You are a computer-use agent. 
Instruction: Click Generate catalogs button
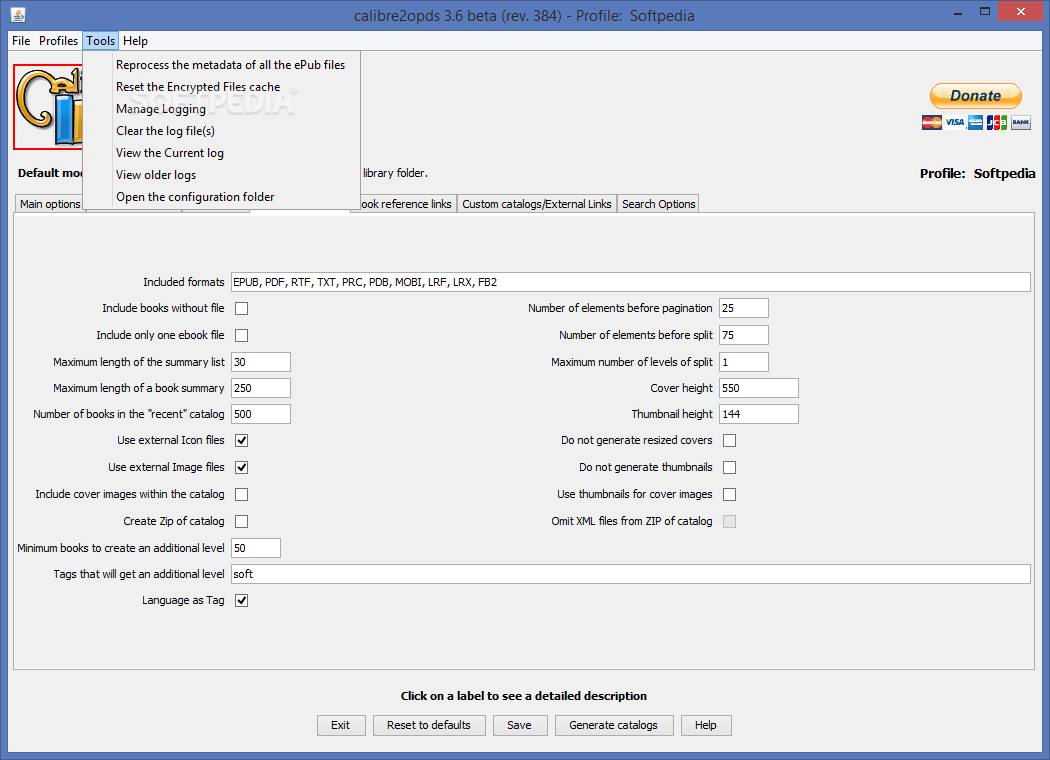[x=613, y=725]
